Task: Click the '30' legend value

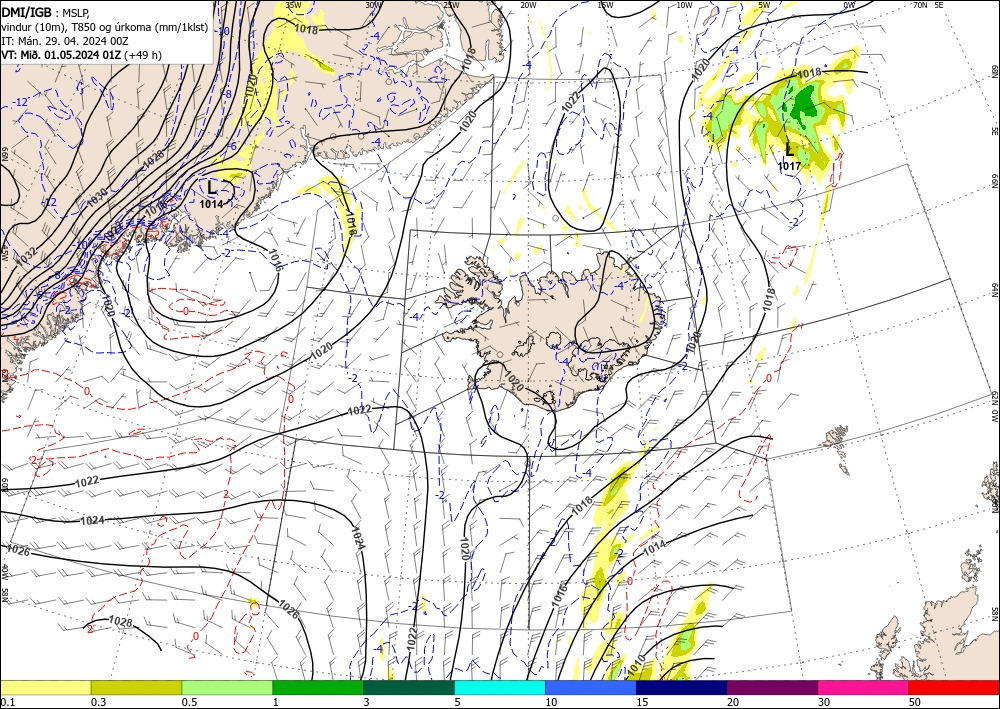Action: (824, 702)
